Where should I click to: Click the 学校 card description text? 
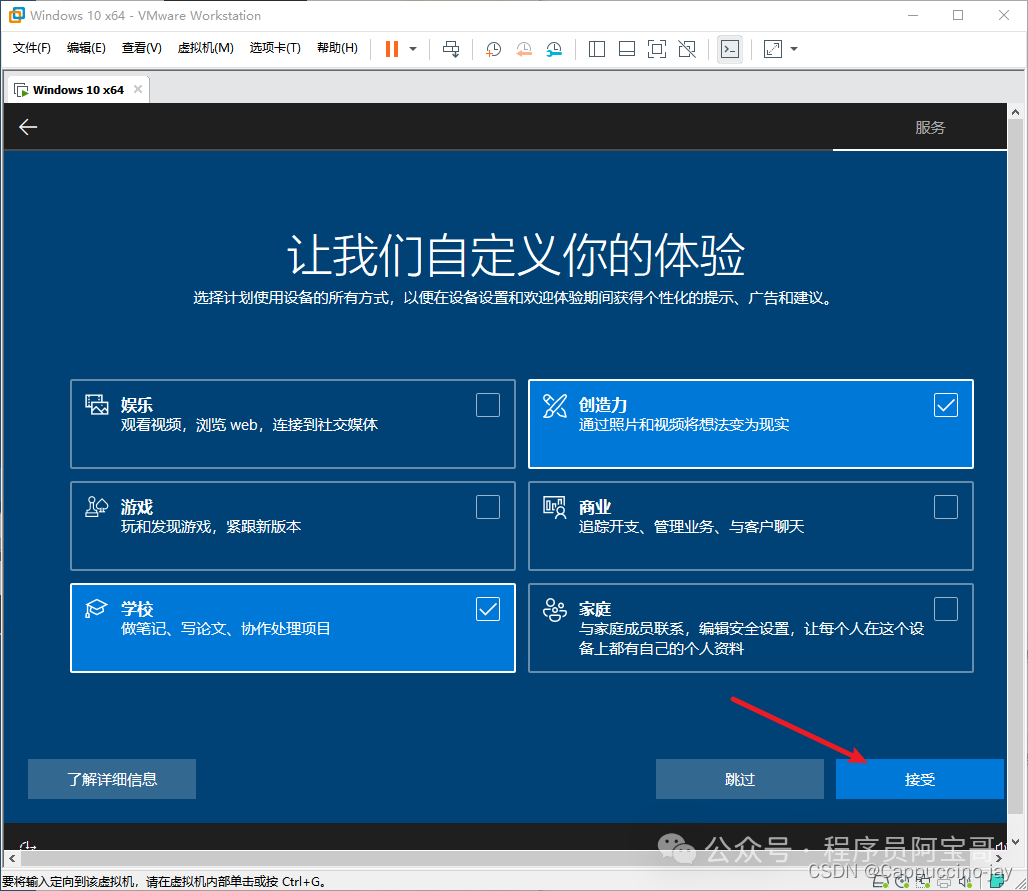(226, 629)
